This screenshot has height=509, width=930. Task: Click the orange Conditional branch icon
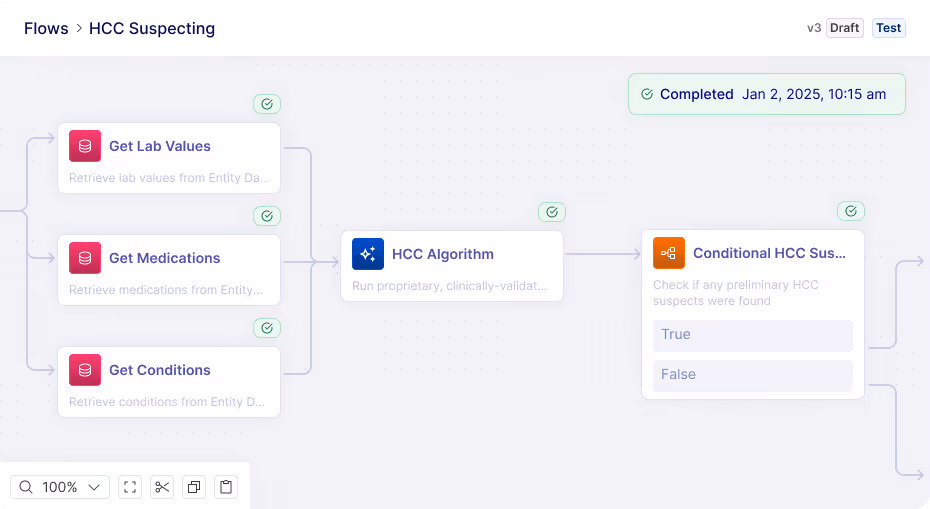click(669, 253)
